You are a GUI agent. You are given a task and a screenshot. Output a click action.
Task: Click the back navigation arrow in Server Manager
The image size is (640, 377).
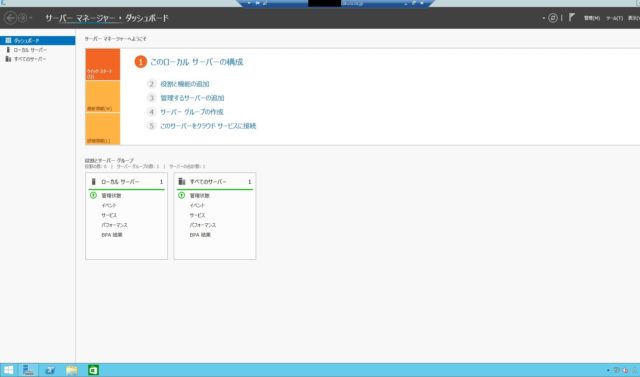[x=11, y=18]
